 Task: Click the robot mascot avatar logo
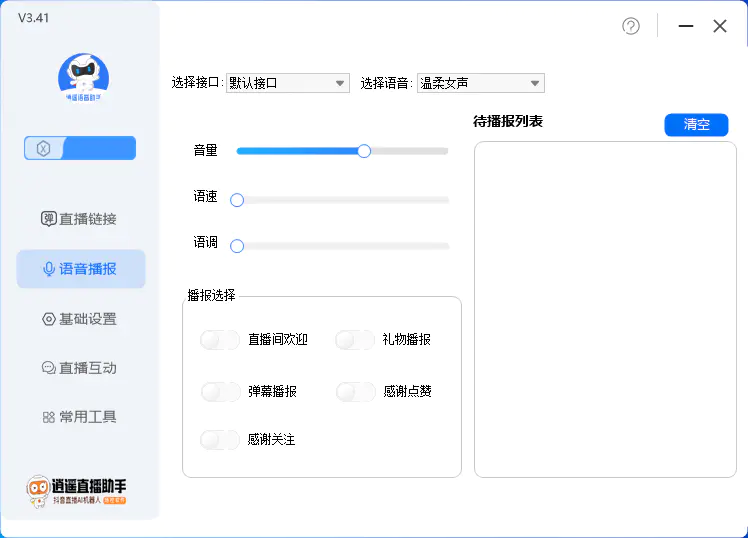(84, 78)
